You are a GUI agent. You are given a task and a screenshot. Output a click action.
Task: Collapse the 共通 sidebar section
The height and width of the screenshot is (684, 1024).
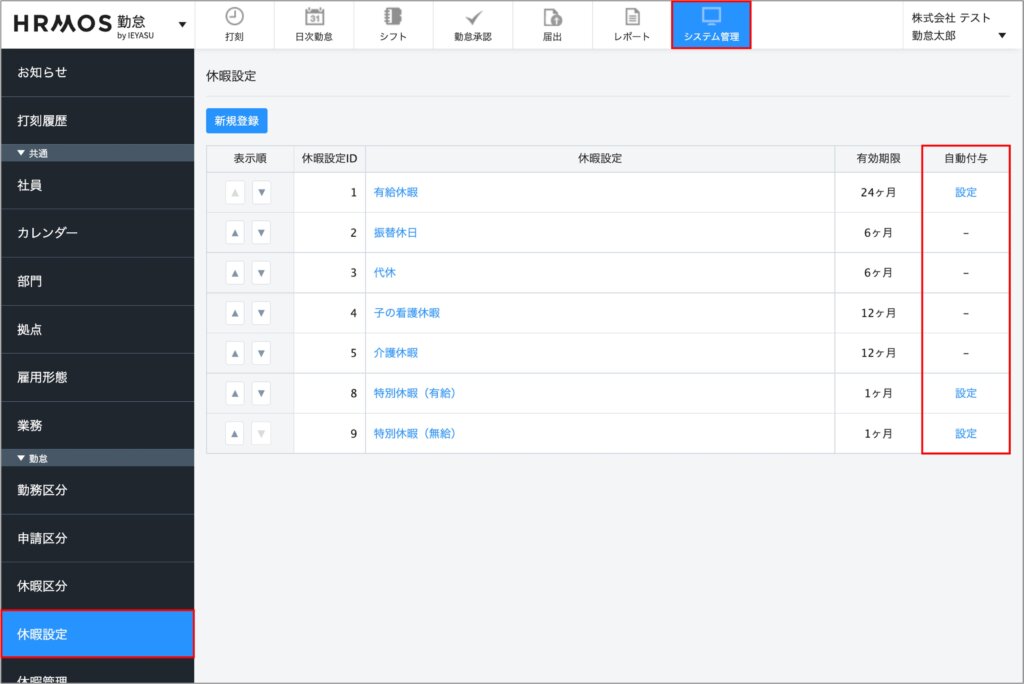[x=22, y=153]
